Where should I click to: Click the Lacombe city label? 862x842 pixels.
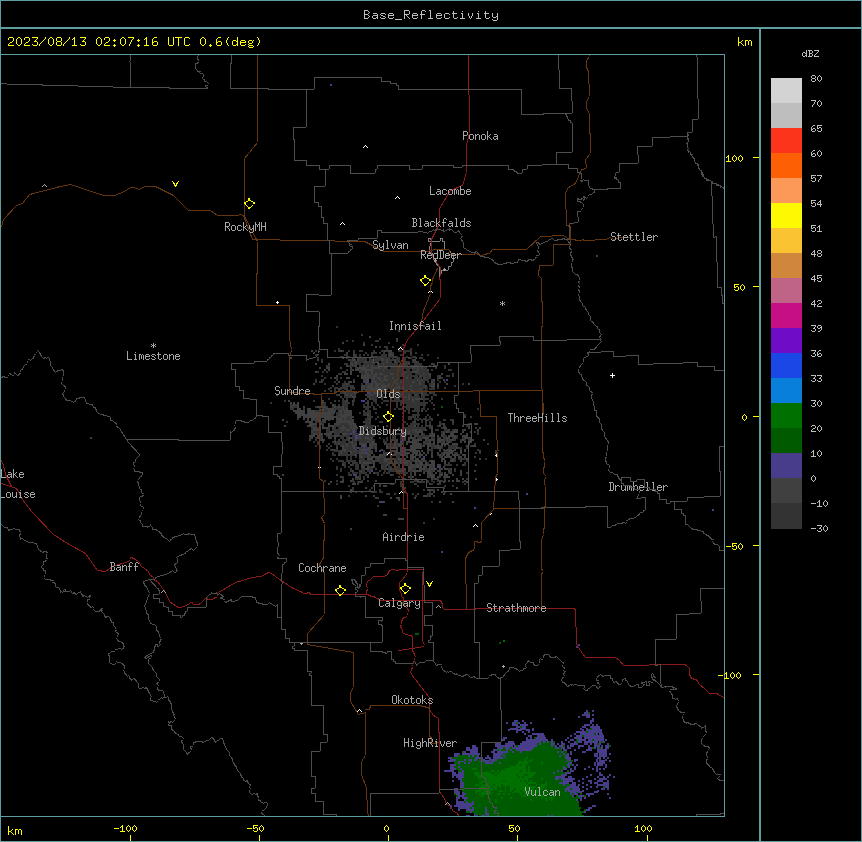[450, 191]
